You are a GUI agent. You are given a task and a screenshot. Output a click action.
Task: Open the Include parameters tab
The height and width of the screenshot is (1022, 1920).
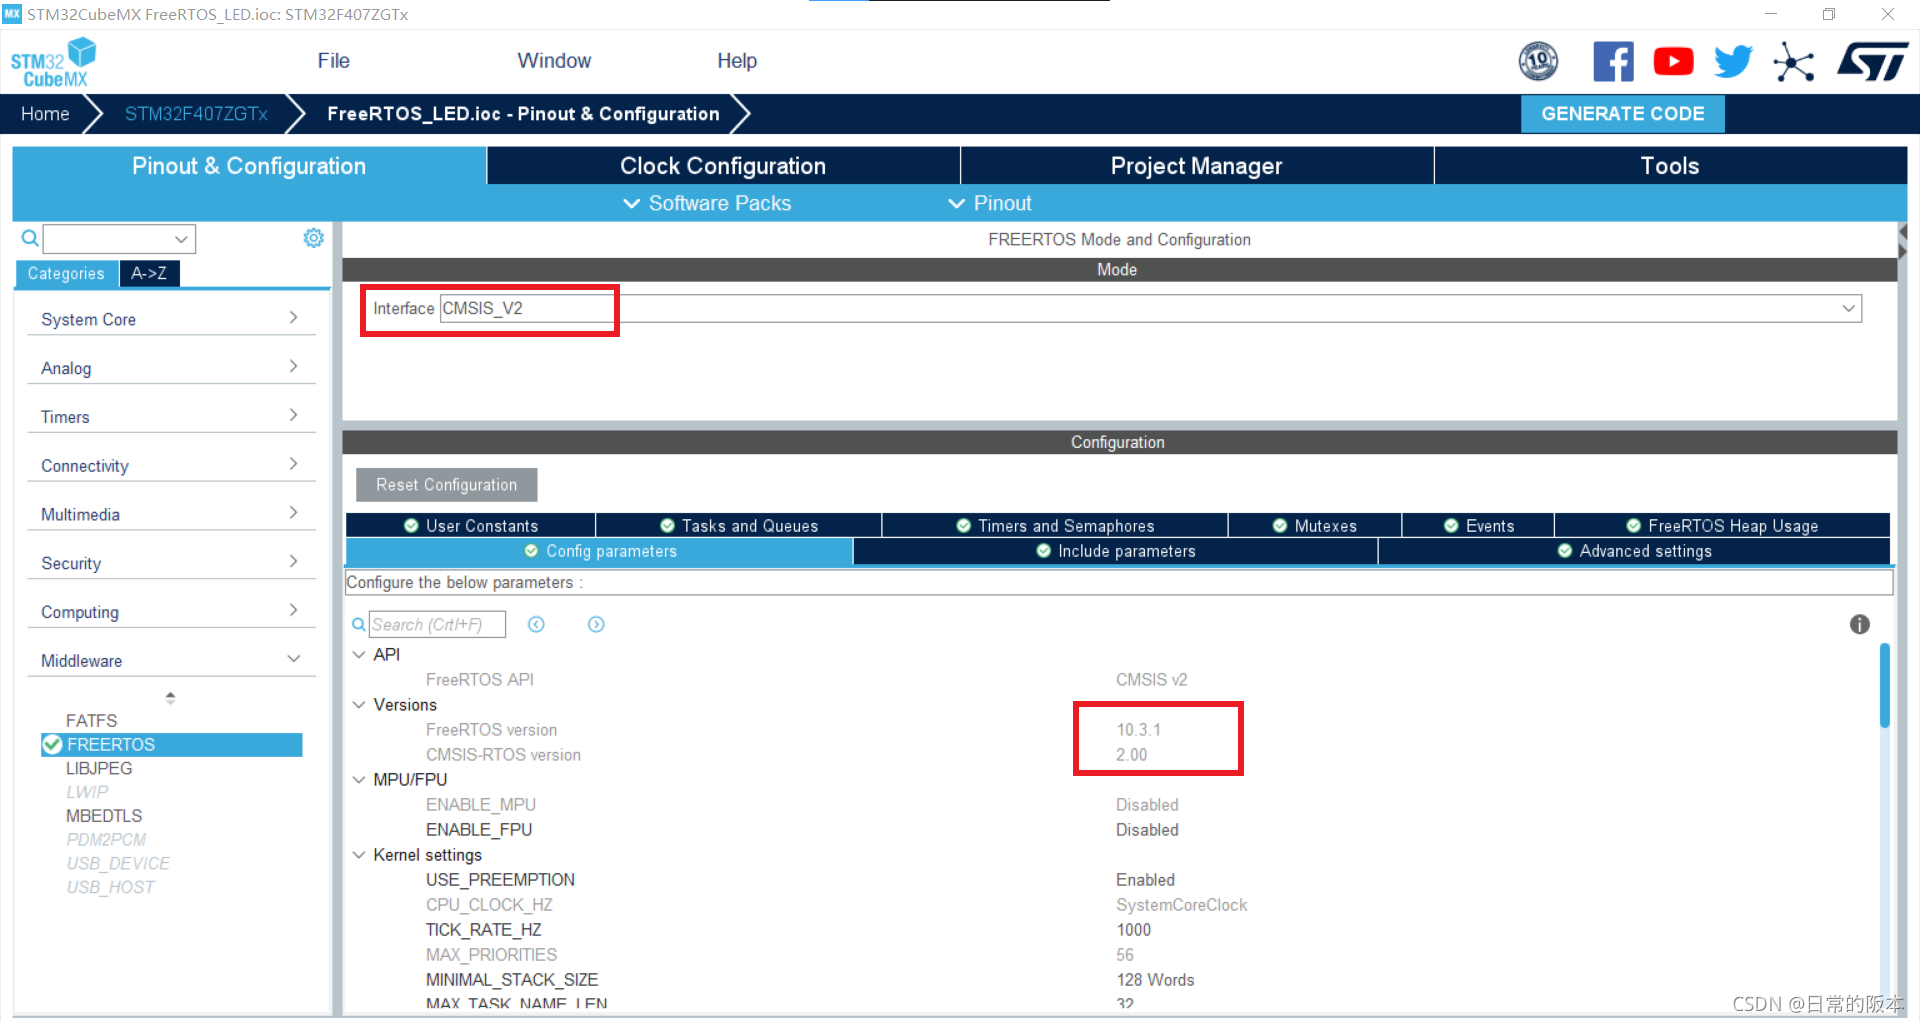click(x=1115, y=551)
